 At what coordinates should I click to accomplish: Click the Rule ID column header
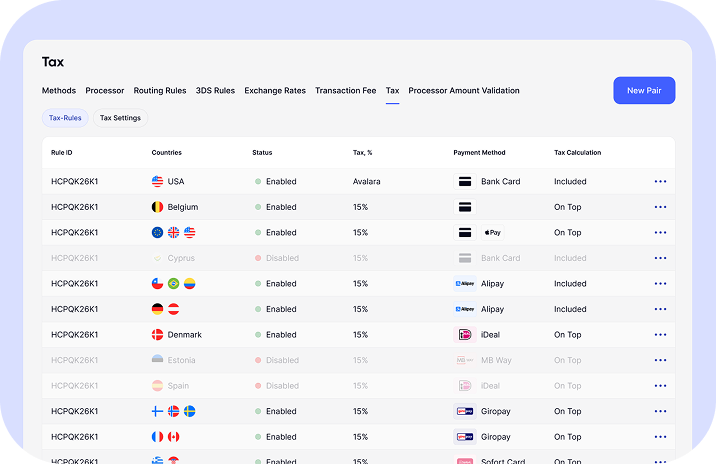(x=62, y=153)
